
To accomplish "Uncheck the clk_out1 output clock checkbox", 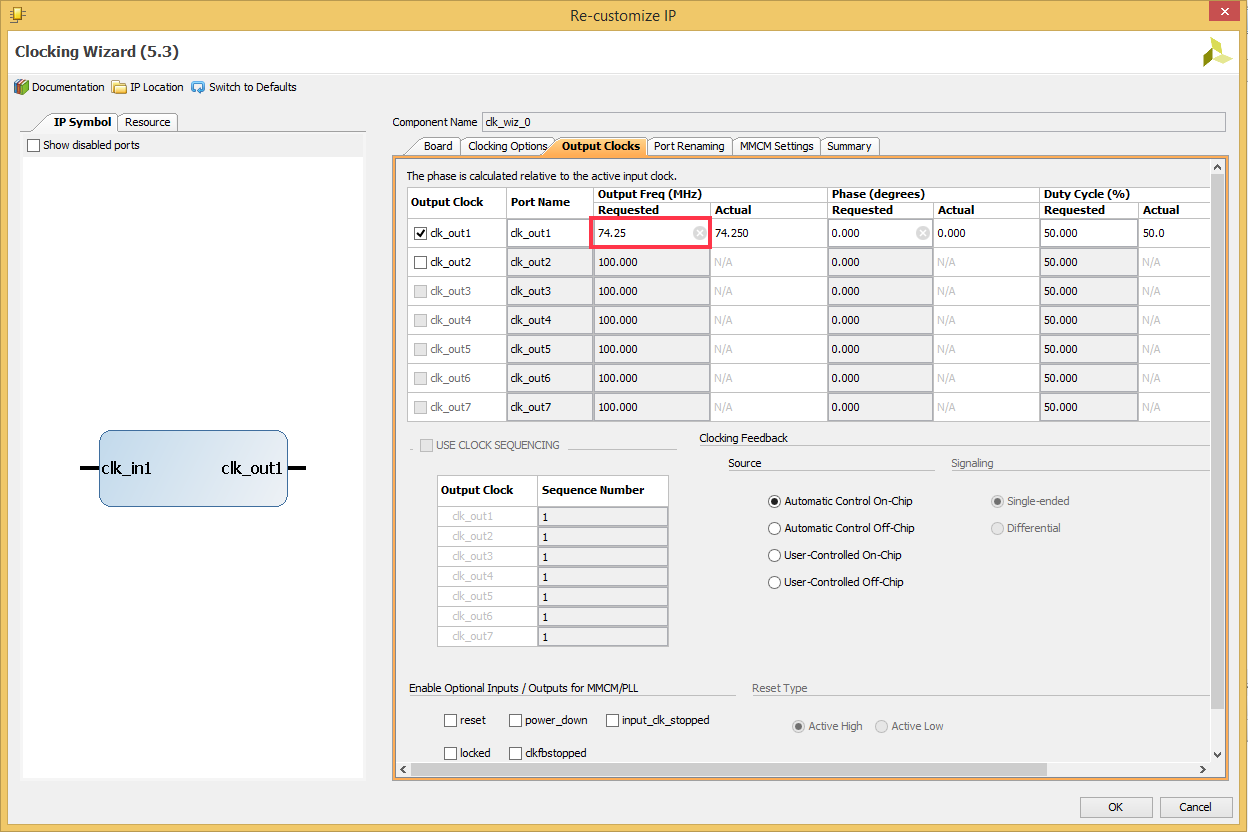I will tap(421, 233).
